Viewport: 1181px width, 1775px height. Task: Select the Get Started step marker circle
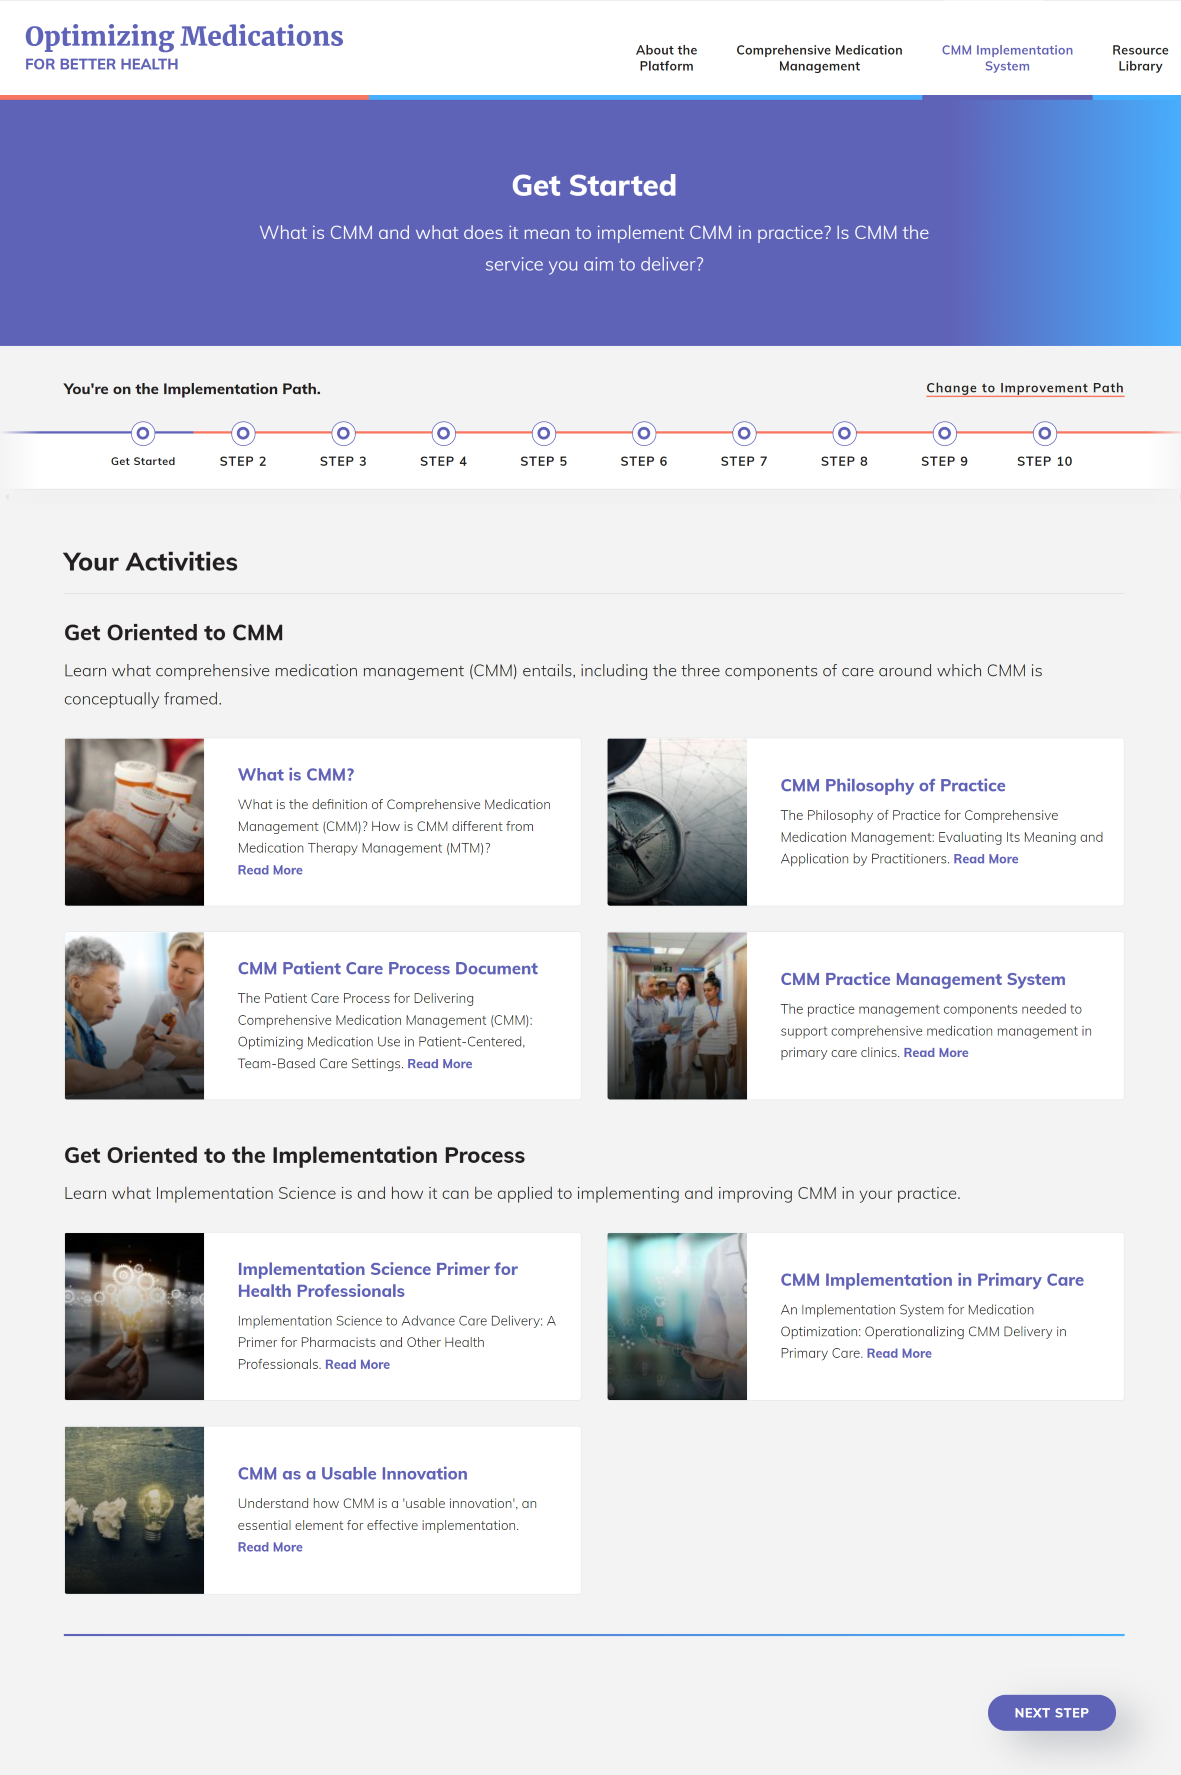point(143,433)
